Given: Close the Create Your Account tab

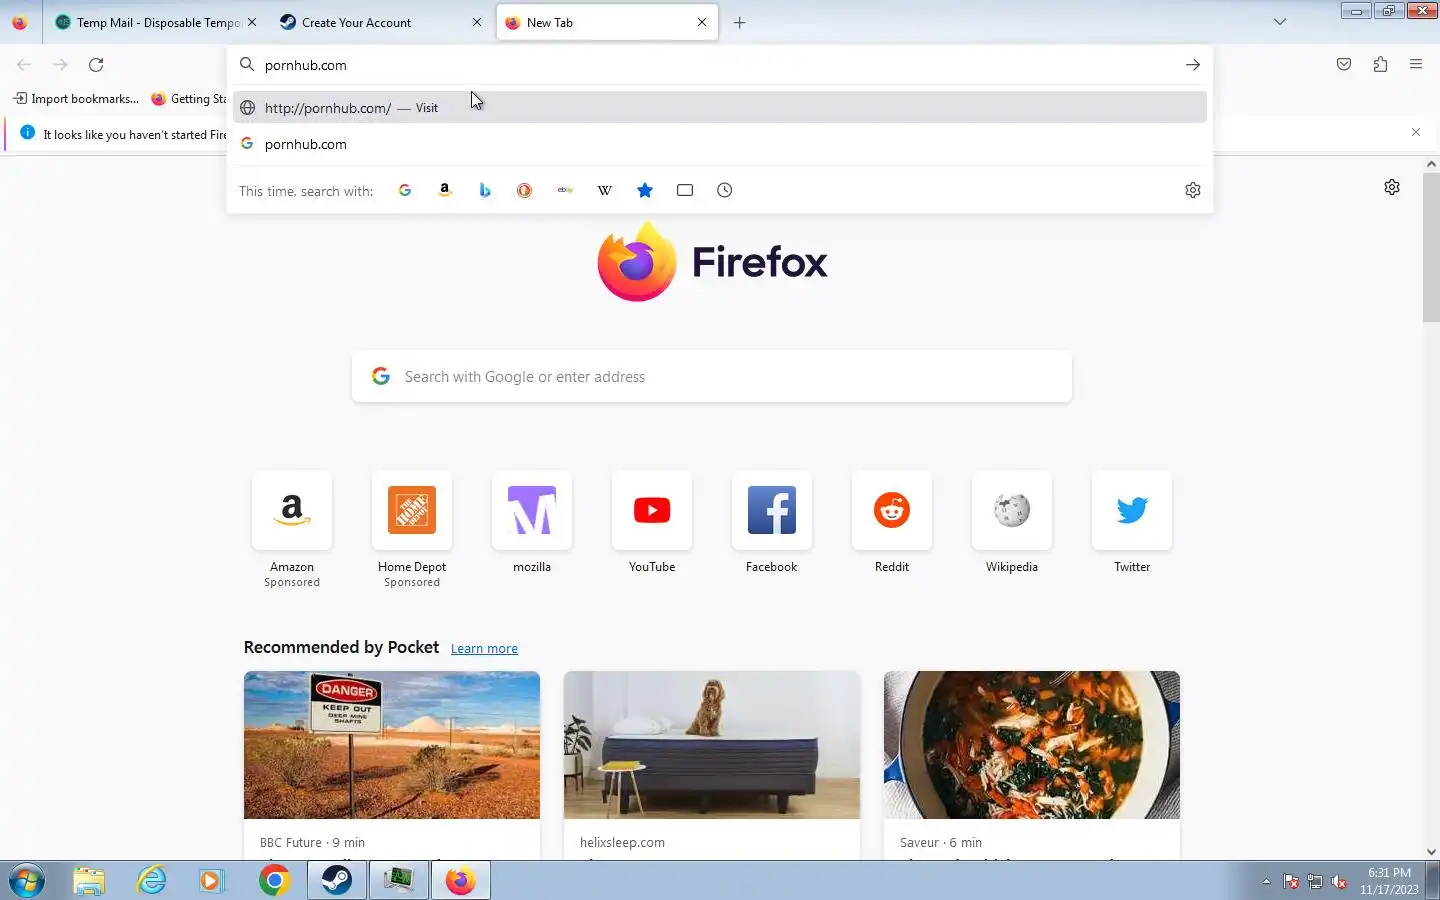Looking at the screenshot, I should (x=477, y=22).
